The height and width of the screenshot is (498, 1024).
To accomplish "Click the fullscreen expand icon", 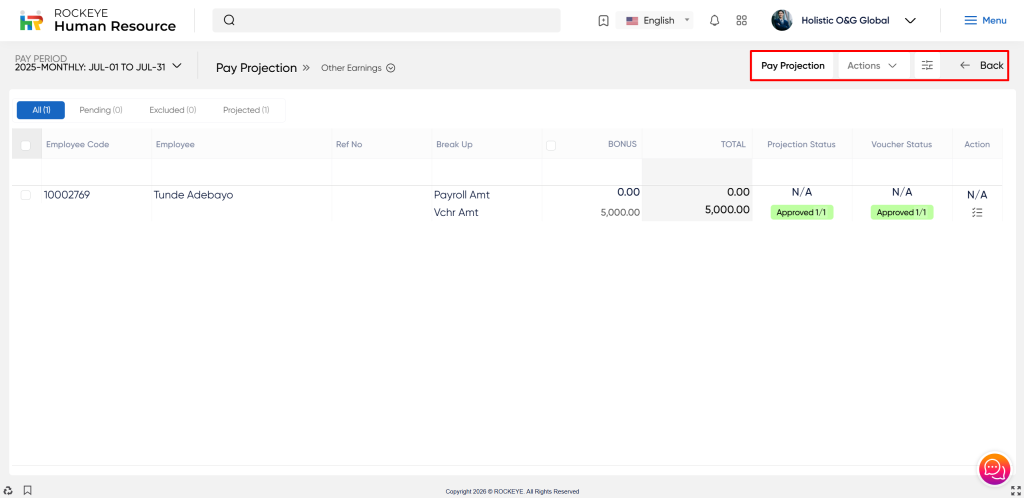I will [x=1015, y=490].
